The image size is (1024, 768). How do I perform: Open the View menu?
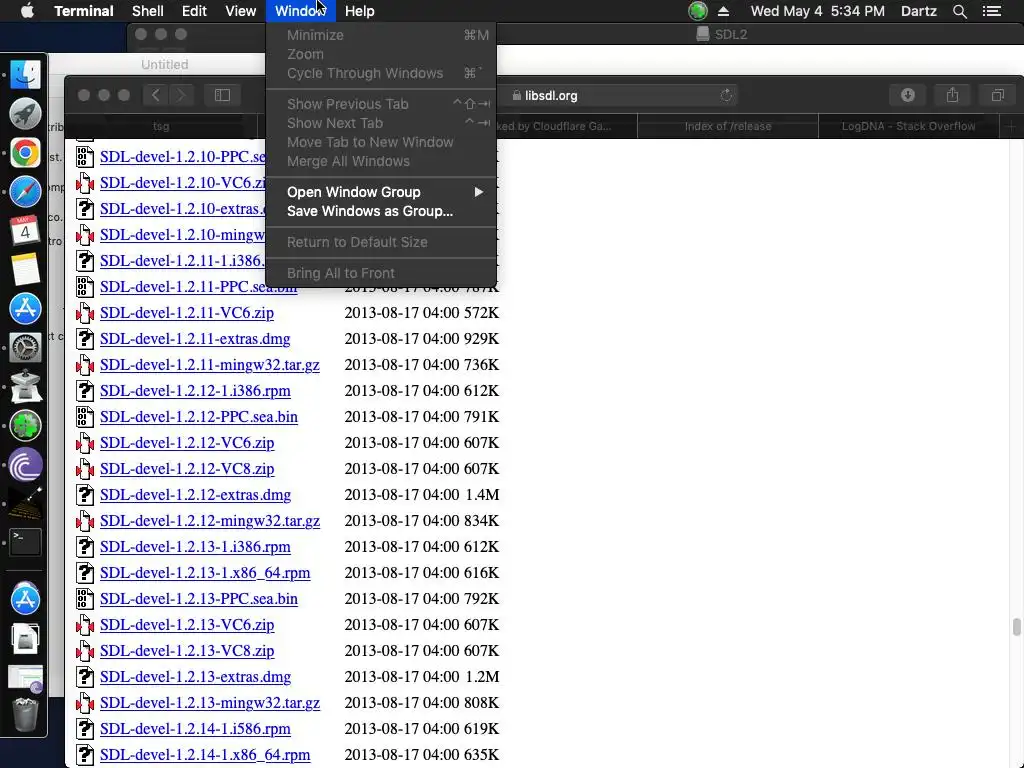click(x=240, y=11)
